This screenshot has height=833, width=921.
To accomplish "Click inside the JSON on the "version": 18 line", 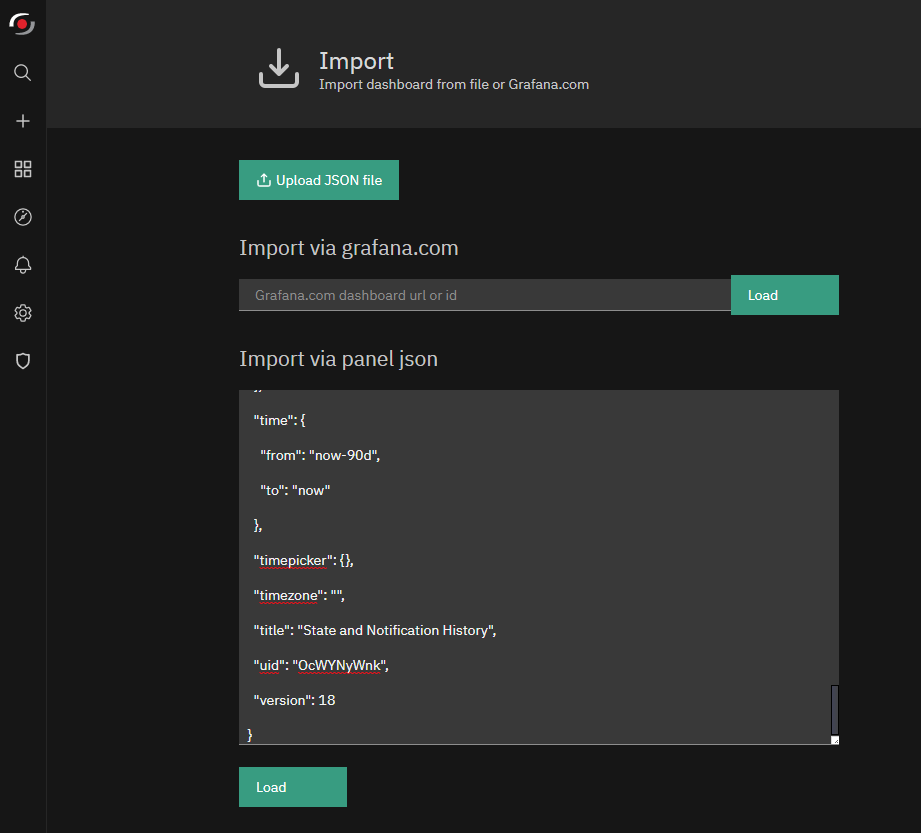I will point(294,700).
